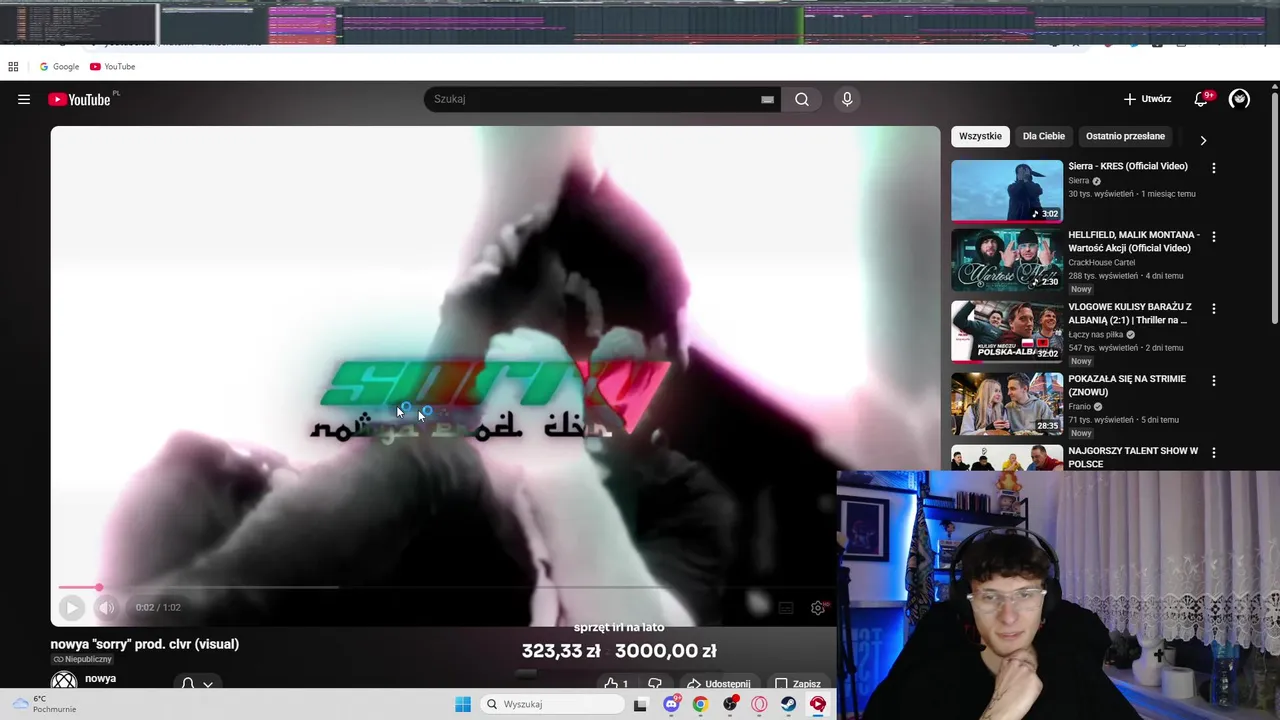Click the title "NAJGORSZY TALENT SHOW W POLSCE"
This screenshot has width=1280, height=720.
1133,457
